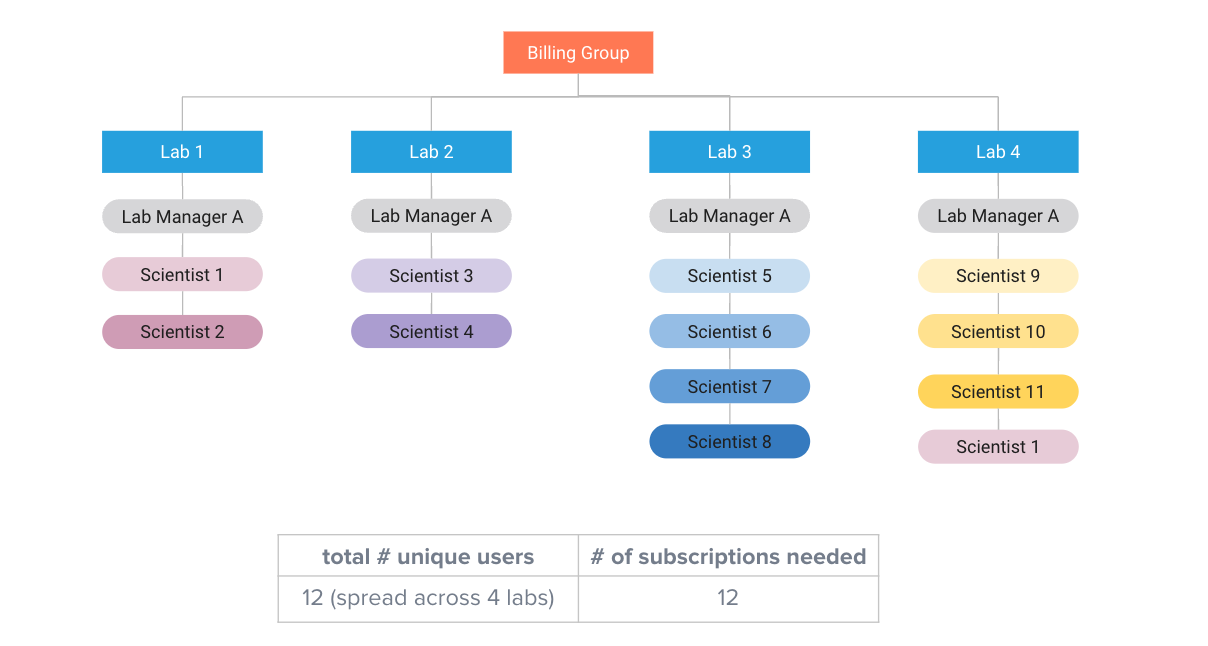This screenshot has height=646, width=1208.
Task: Click Scientist 1 under Lab 4
Action: click(x=998, y=447)
